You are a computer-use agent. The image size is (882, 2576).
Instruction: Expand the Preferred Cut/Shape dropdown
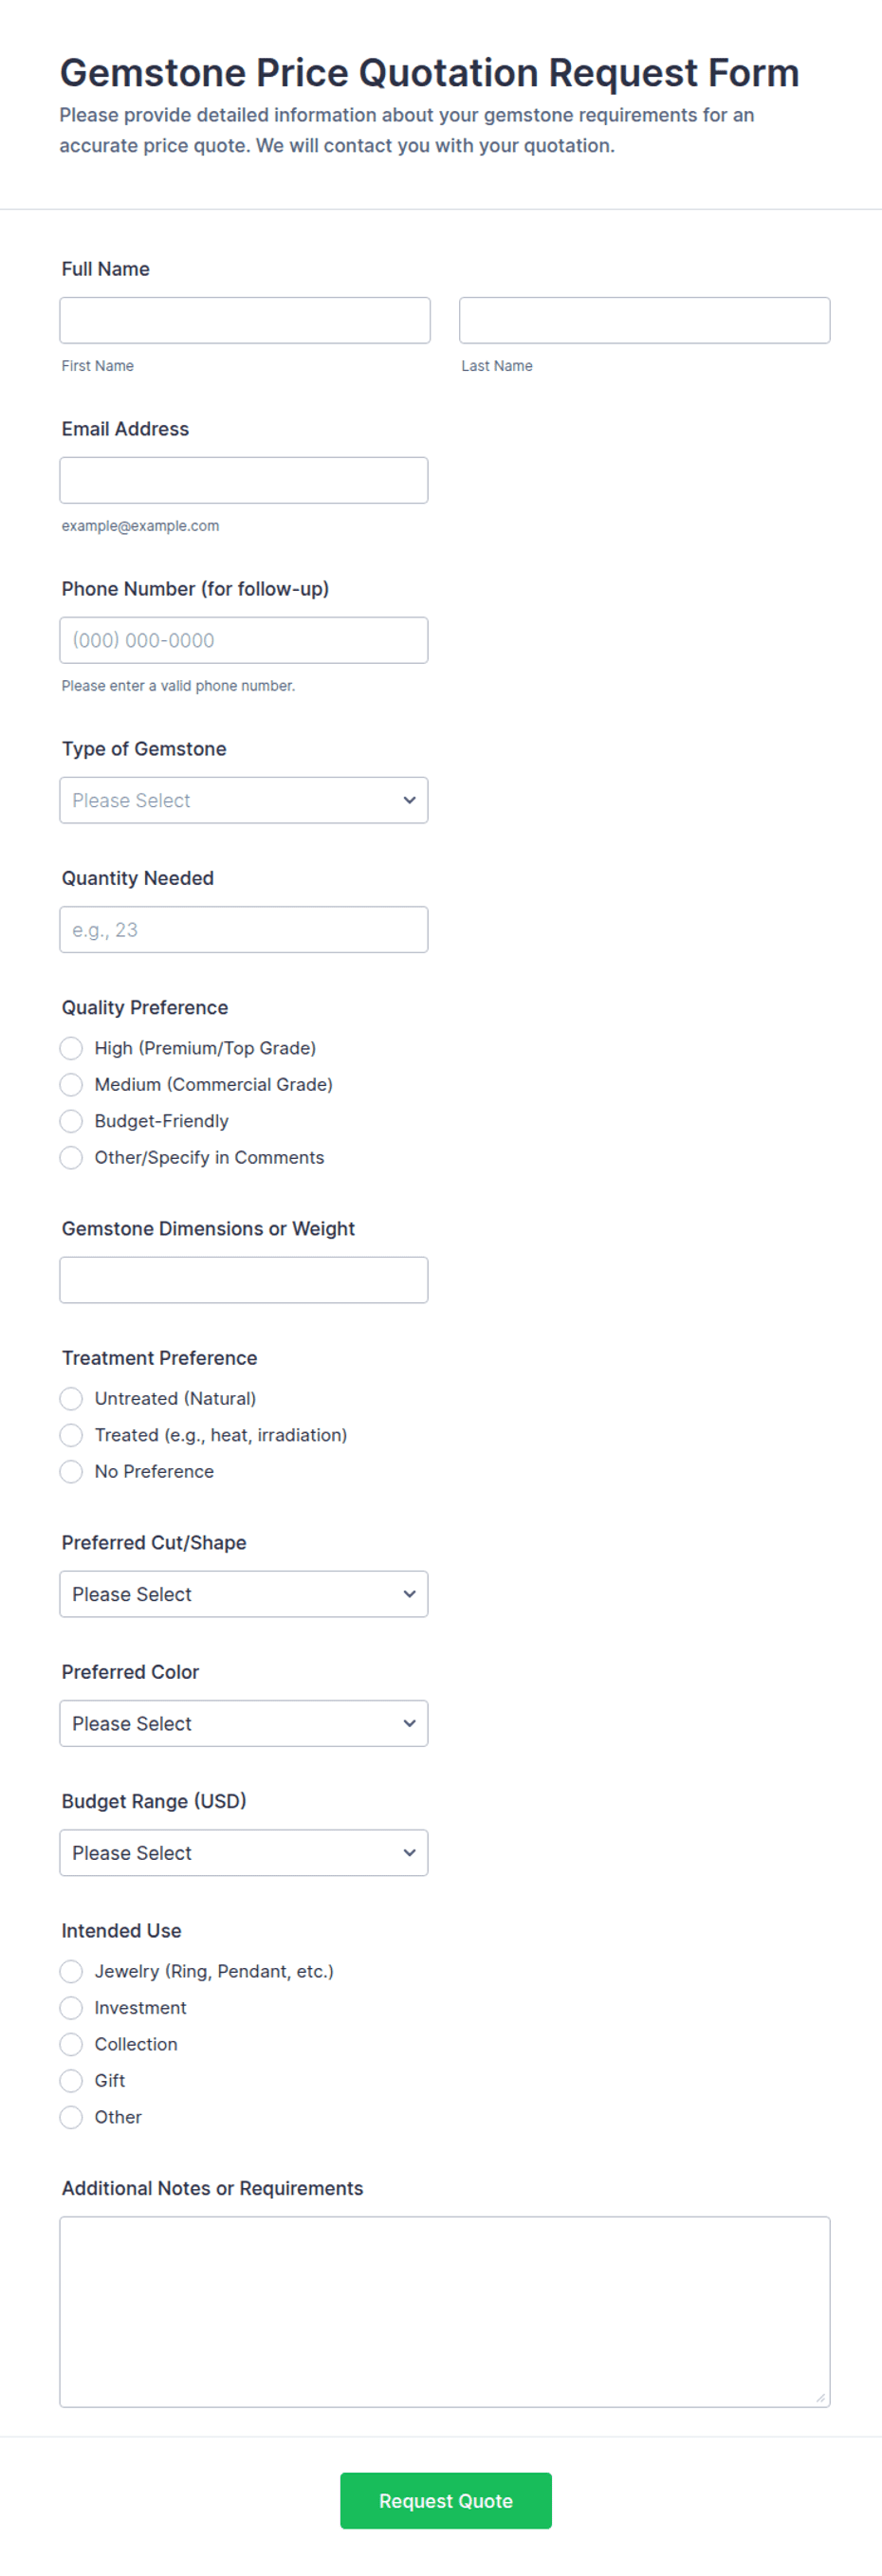pos(243,1593)
